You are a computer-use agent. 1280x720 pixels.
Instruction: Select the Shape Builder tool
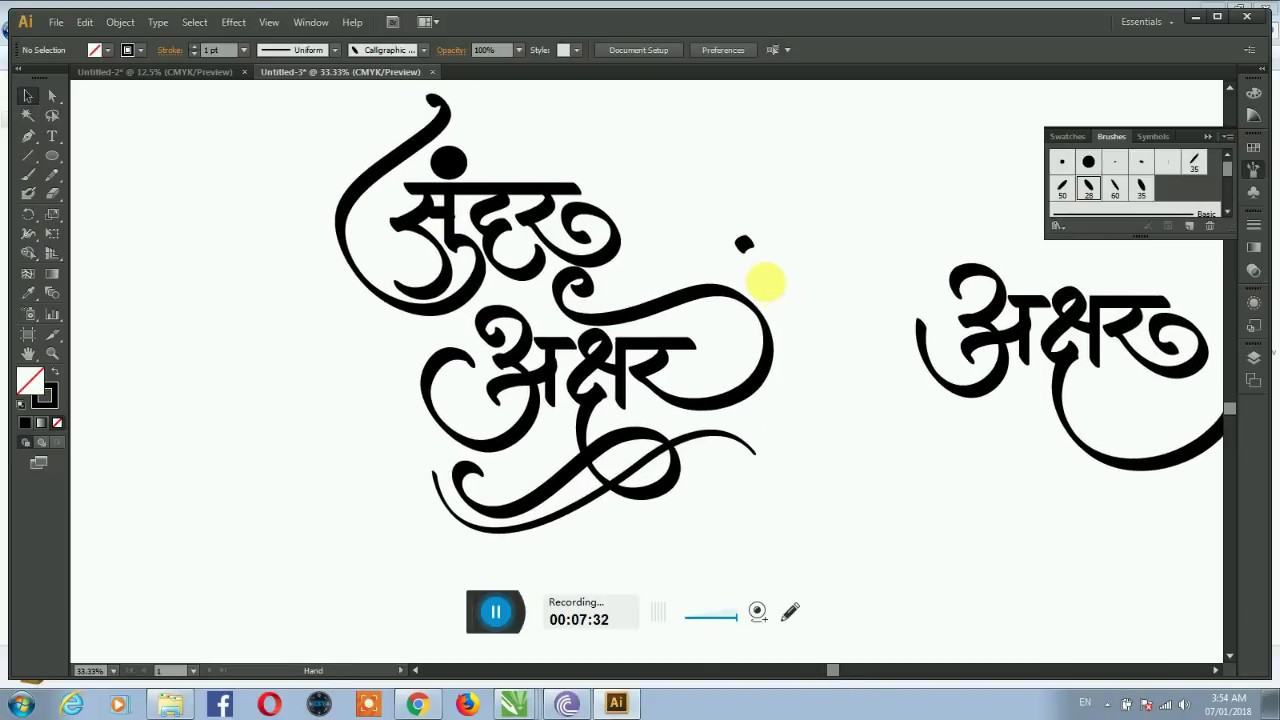pyautogui.click(x=28, y=254)
